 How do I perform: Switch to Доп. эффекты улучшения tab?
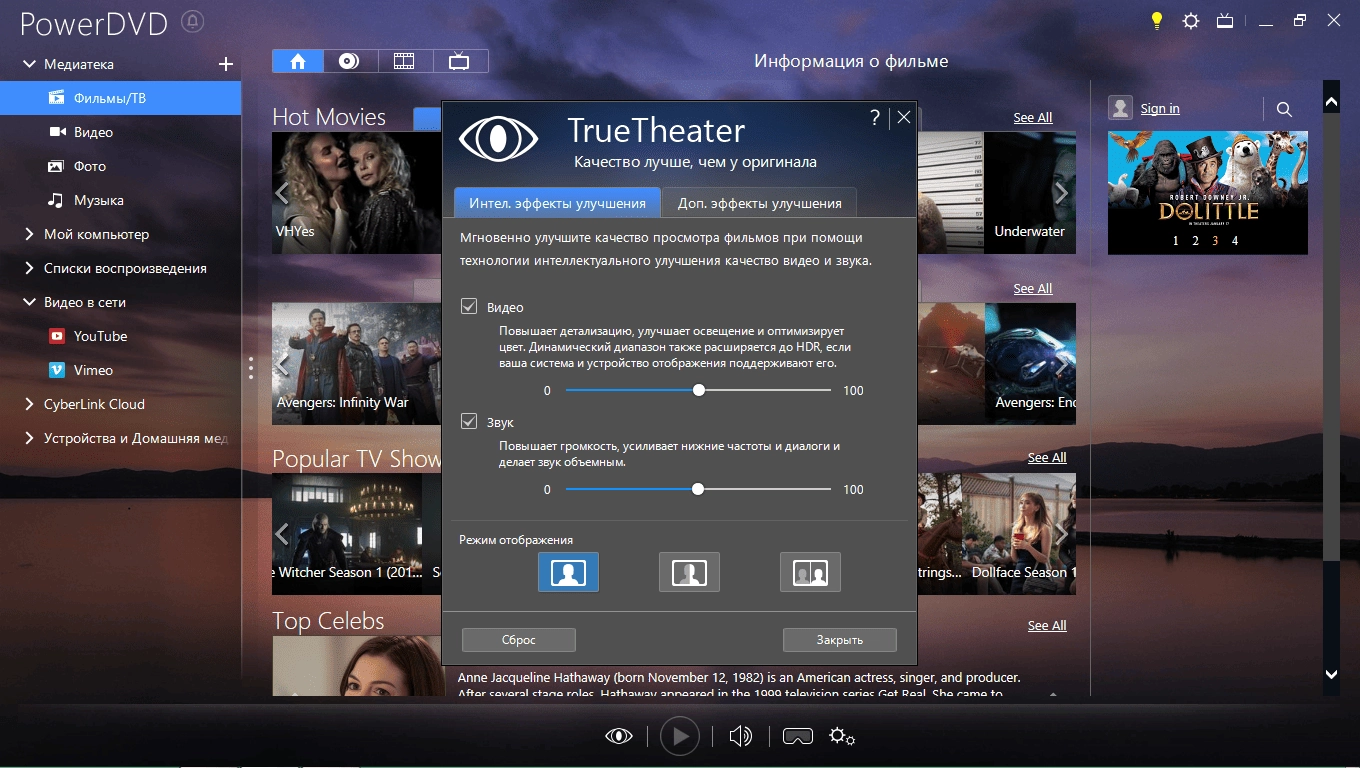click(759, 203)
